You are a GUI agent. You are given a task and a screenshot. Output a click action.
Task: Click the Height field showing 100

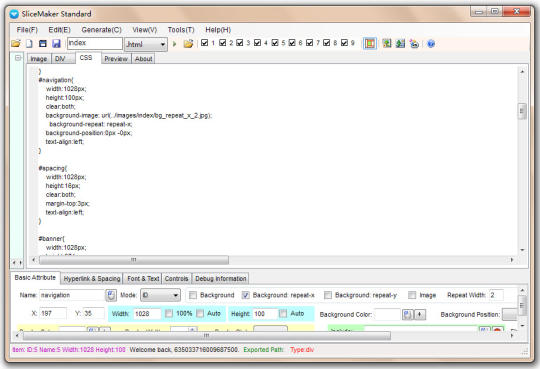[264, 314]
